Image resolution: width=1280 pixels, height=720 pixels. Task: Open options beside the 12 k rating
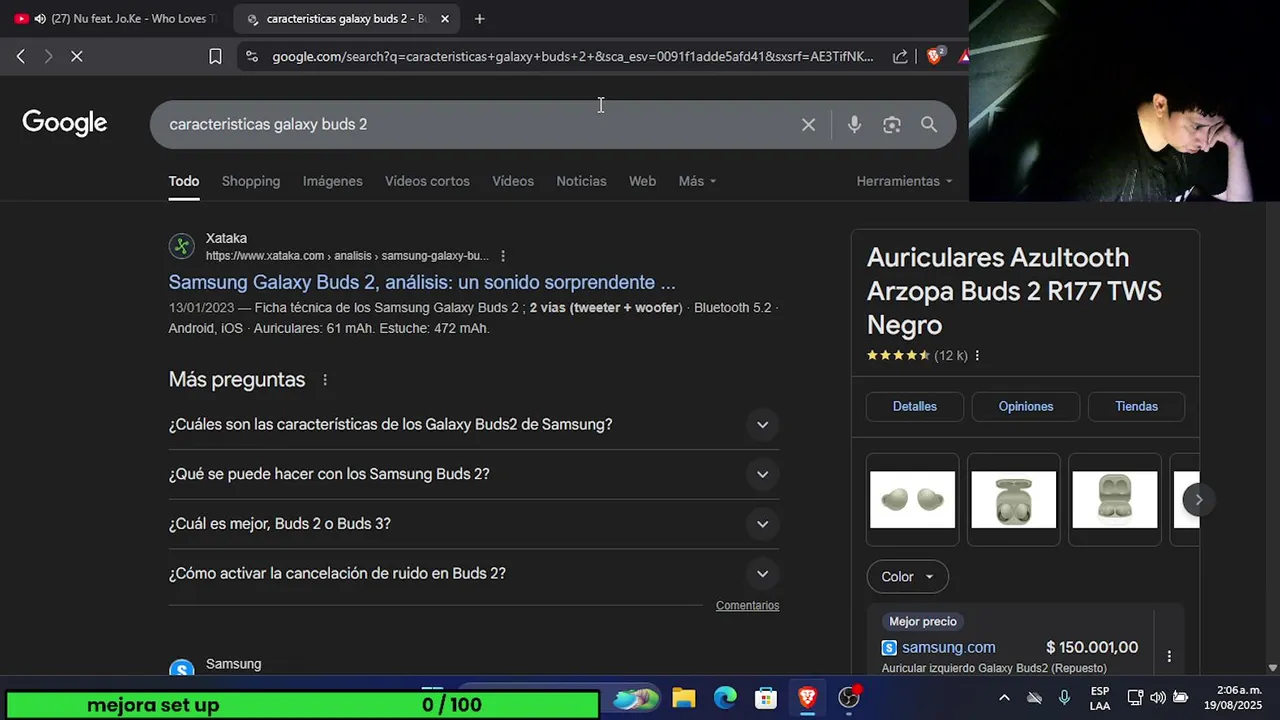(x=977, y=356)
